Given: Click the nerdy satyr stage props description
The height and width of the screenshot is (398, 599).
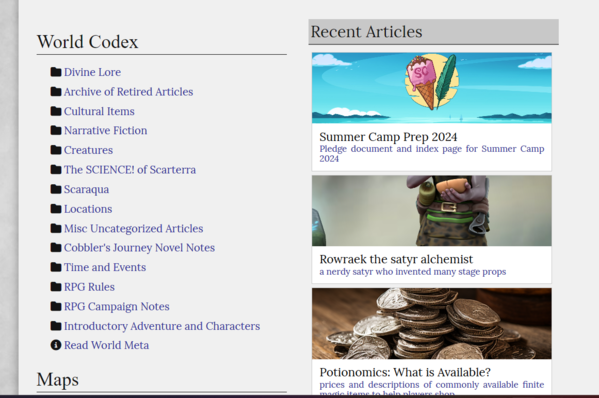Looking at the screenshot, I should (x=413, y=272).
